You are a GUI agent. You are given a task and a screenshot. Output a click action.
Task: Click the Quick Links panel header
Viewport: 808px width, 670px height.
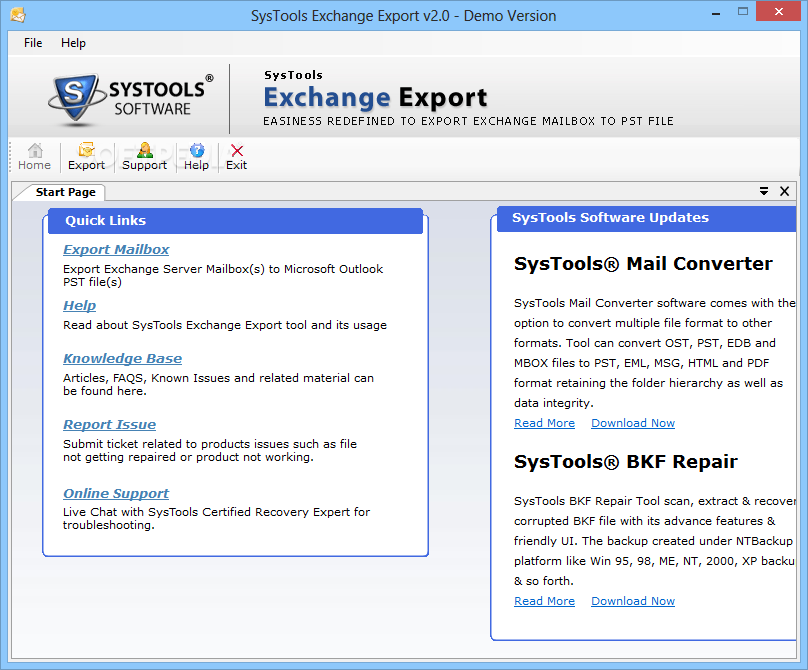[x=235, y=221]
